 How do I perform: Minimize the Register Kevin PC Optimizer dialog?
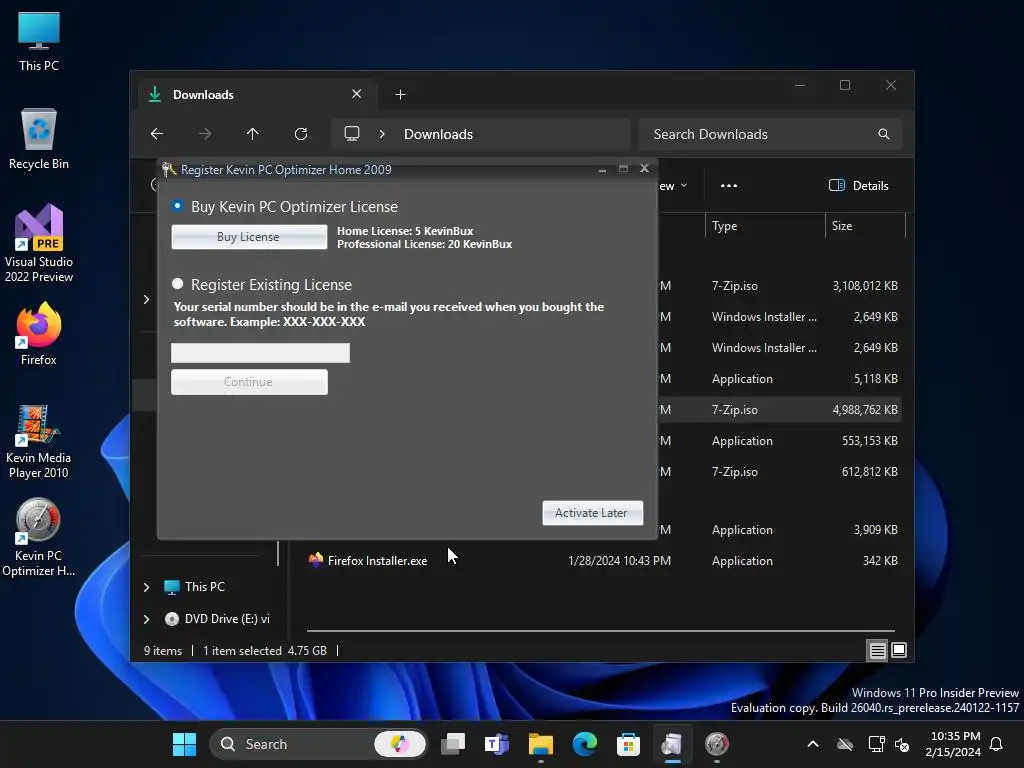click(x=602, y=169)
